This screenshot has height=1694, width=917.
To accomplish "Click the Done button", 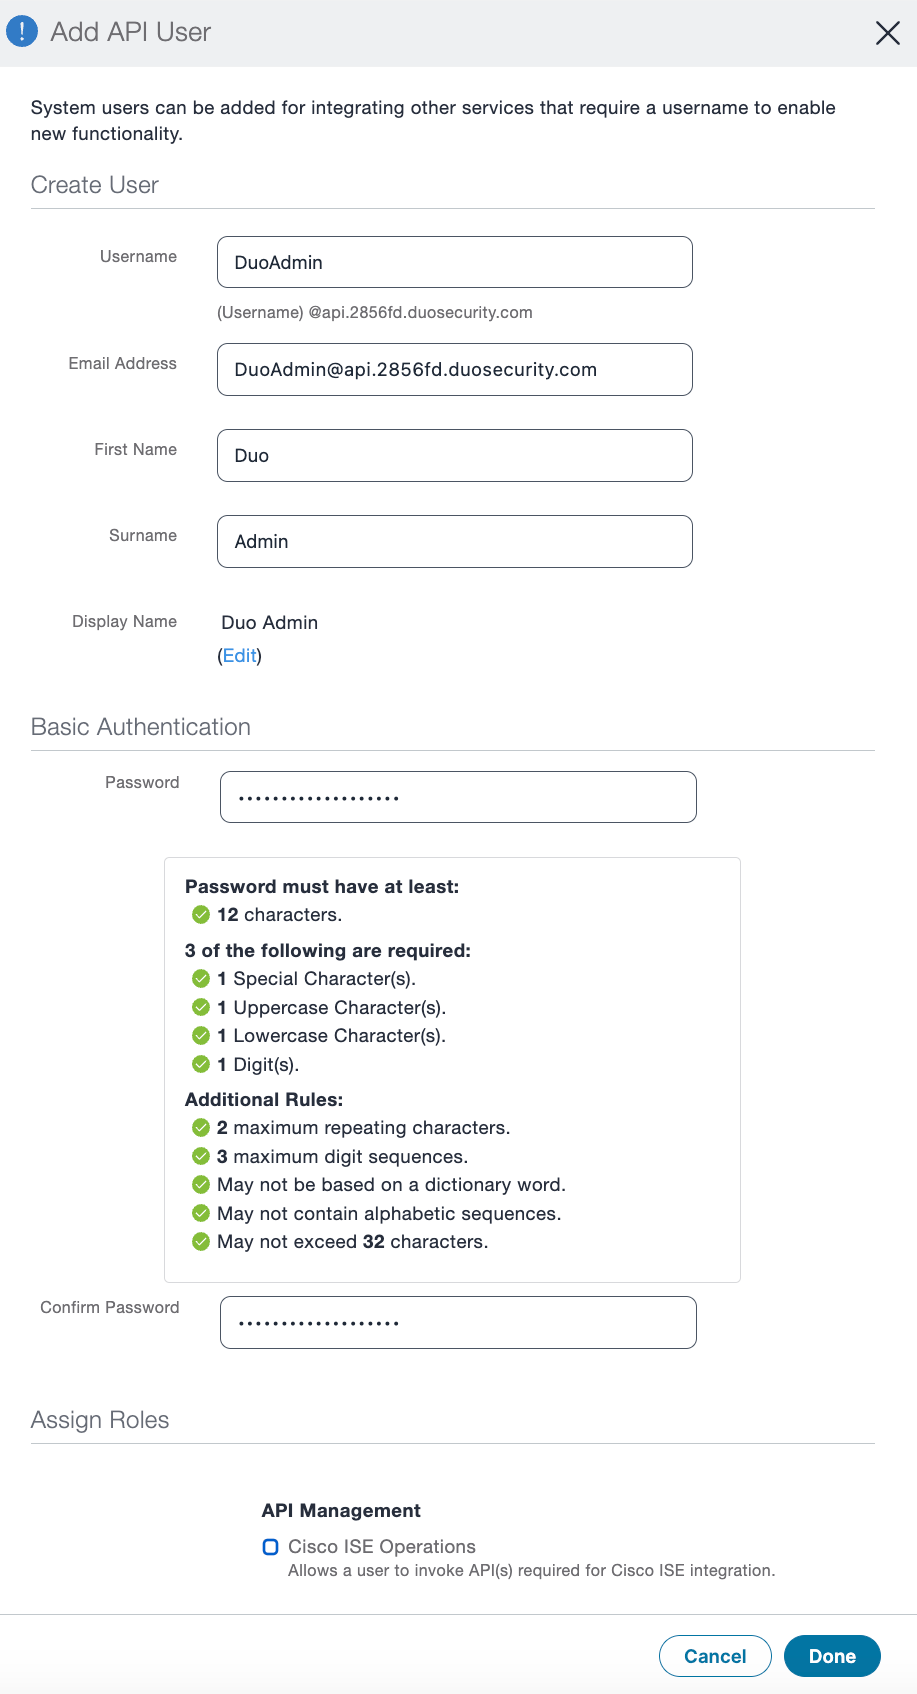I will (832, 1656).
